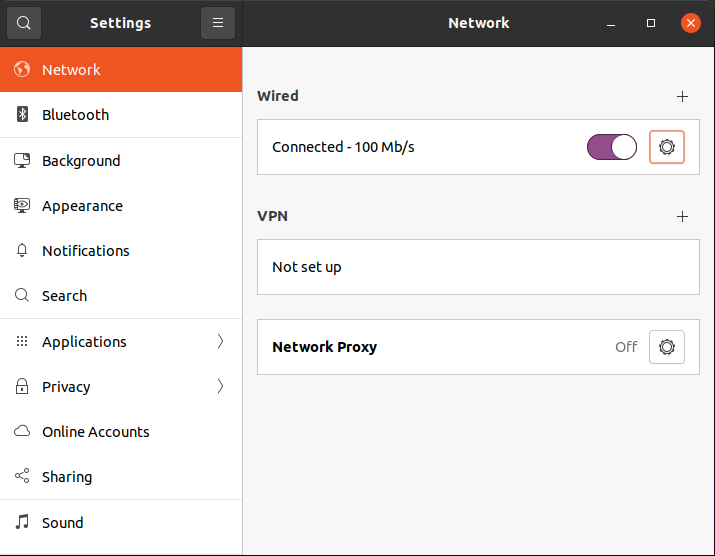Open Sharing settings panel
Screen dimensions: 715x556
pos(121,476)
